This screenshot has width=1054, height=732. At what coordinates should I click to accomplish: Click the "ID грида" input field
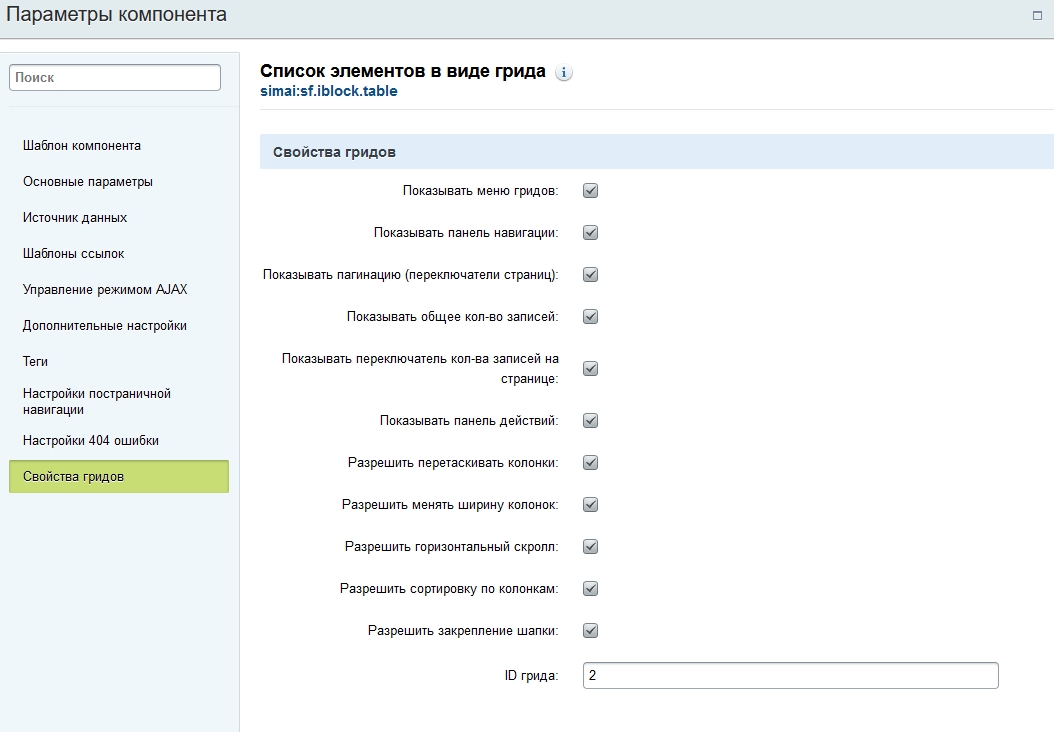790,676
